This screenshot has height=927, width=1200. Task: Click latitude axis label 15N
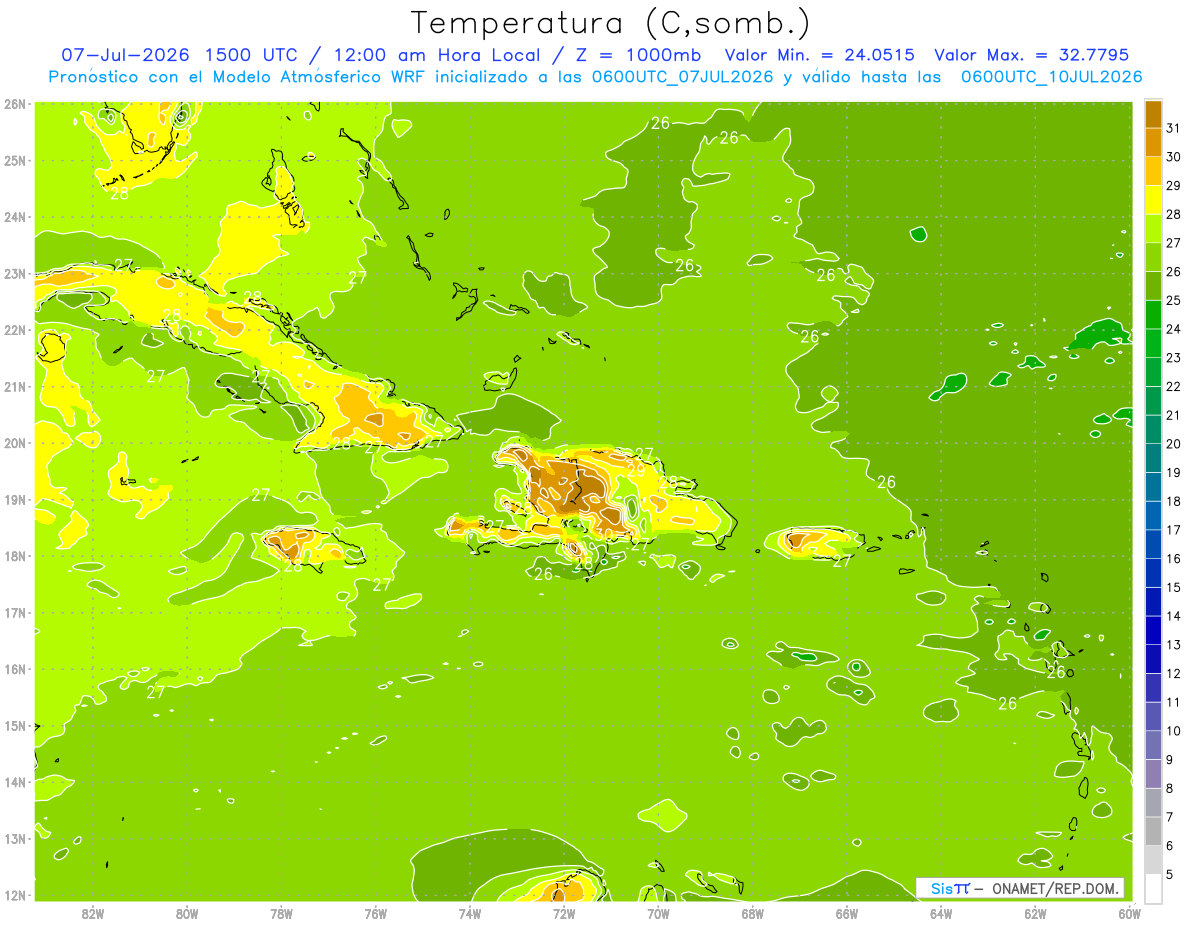coord(15,725)
